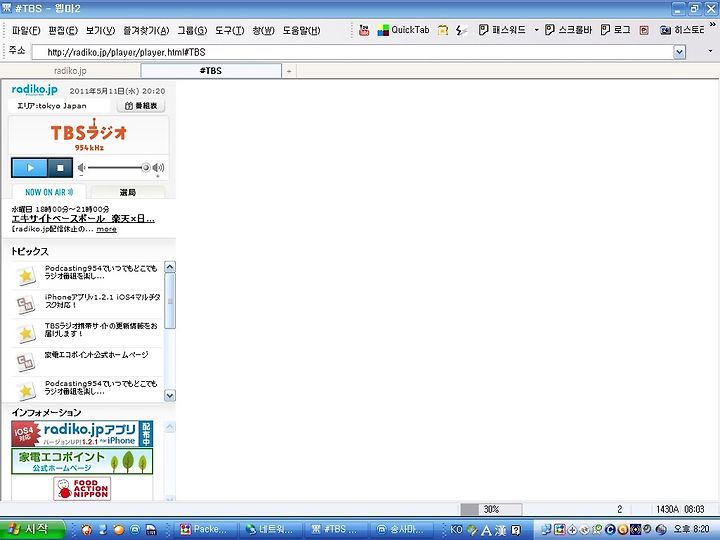Switch to the 選局 station tab

pos(128,192)
